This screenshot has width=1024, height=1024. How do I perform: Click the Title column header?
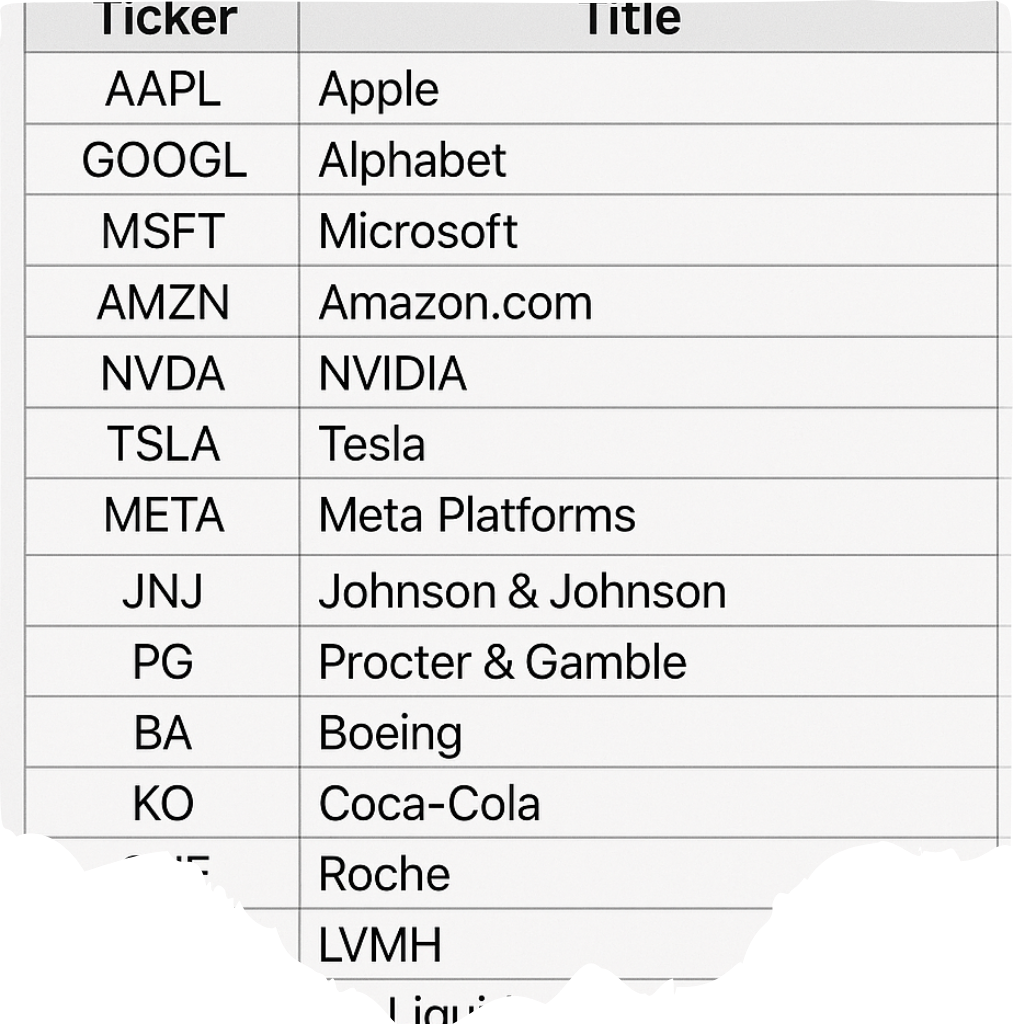[631, 20]
